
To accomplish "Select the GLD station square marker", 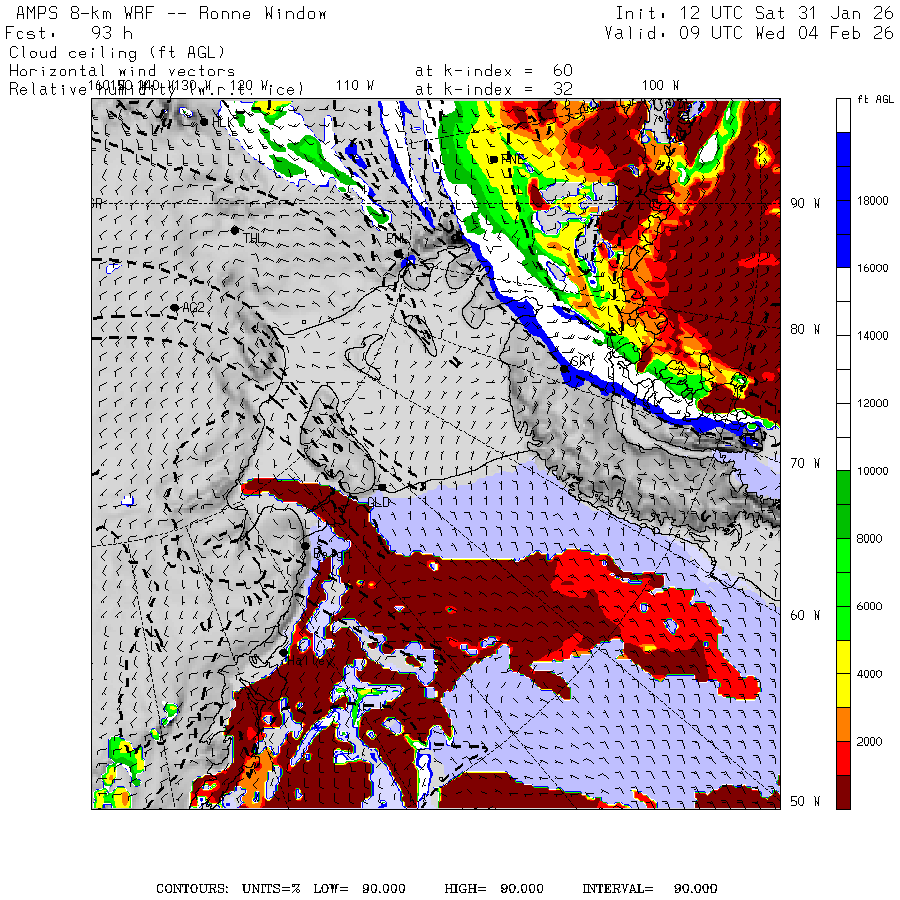I will click(382, 488).
